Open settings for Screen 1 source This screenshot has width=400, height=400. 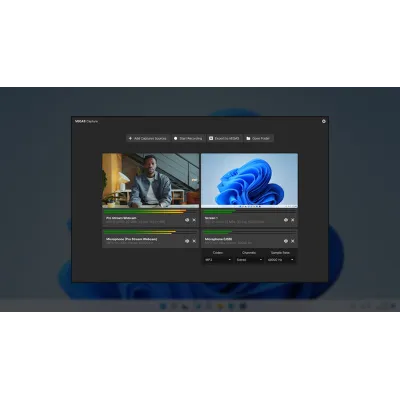point(286,220)
